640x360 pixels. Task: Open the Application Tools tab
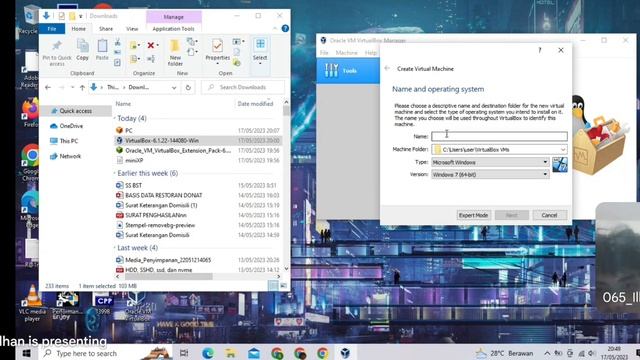click(173, 29)
